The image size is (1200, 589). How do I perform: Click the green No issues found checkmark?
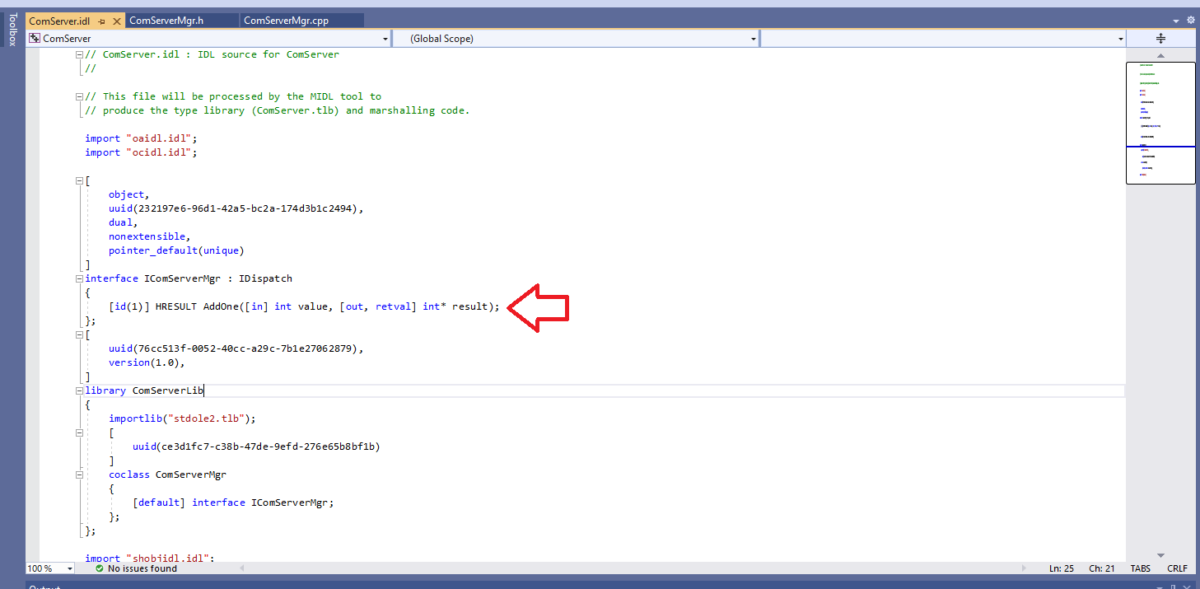pyautogui.click(x=98, y=568)
